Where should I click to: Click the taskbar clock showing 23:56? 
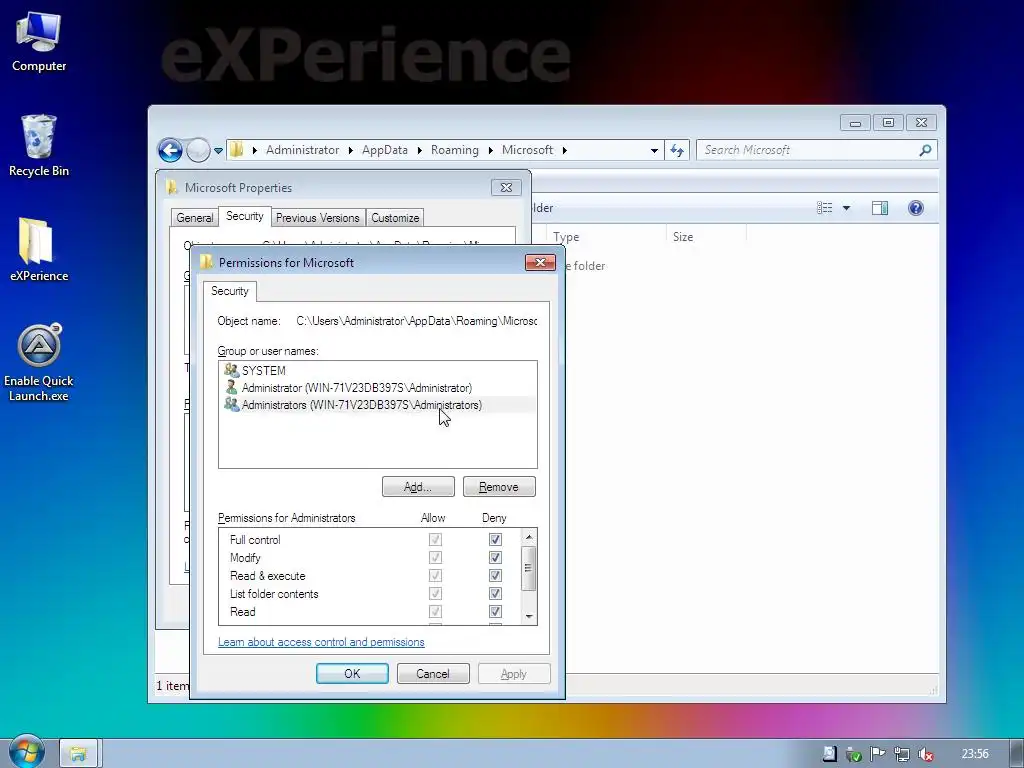click(975, 754)
